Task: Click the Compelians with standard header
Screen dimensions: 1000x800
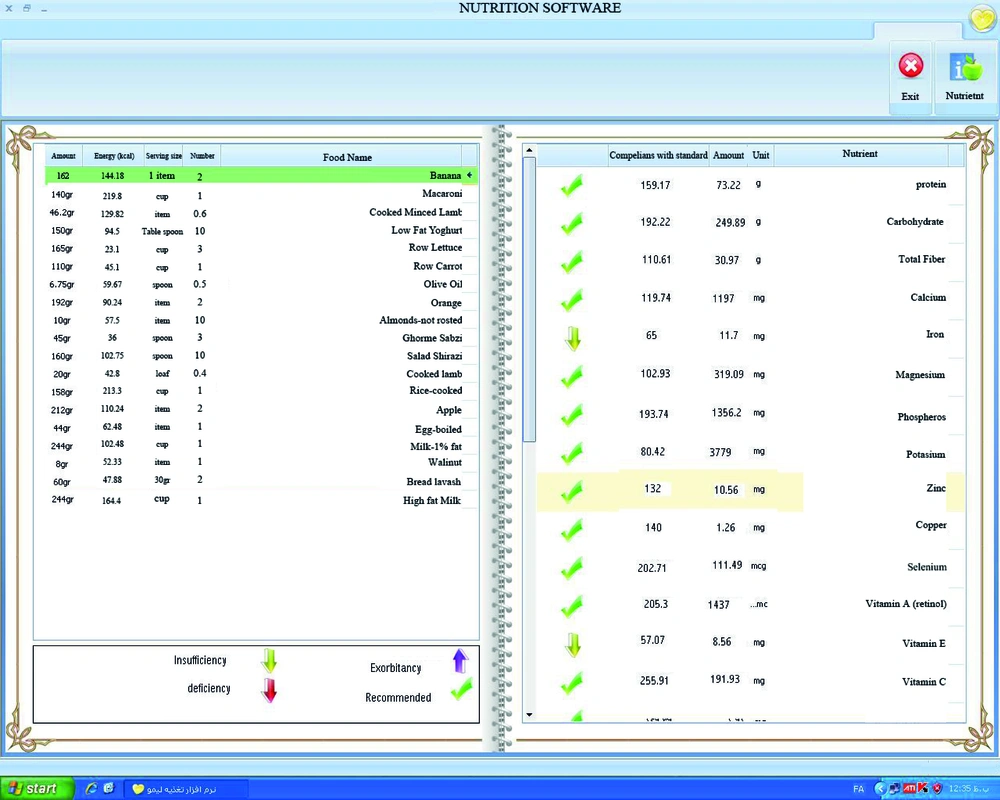Action: pos(658,155)
